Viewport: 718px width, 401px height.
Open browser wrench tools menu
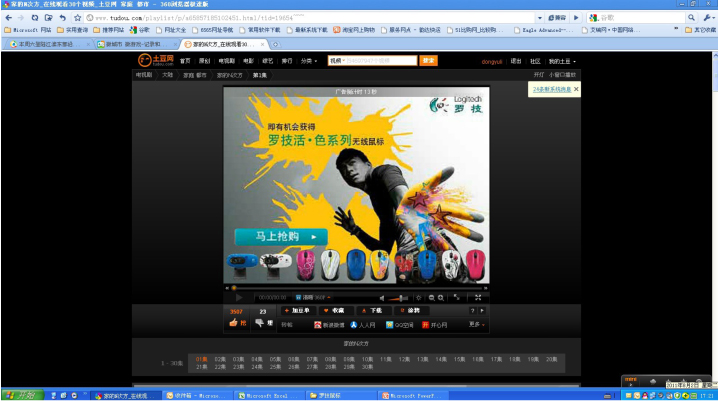coord(708,18)
